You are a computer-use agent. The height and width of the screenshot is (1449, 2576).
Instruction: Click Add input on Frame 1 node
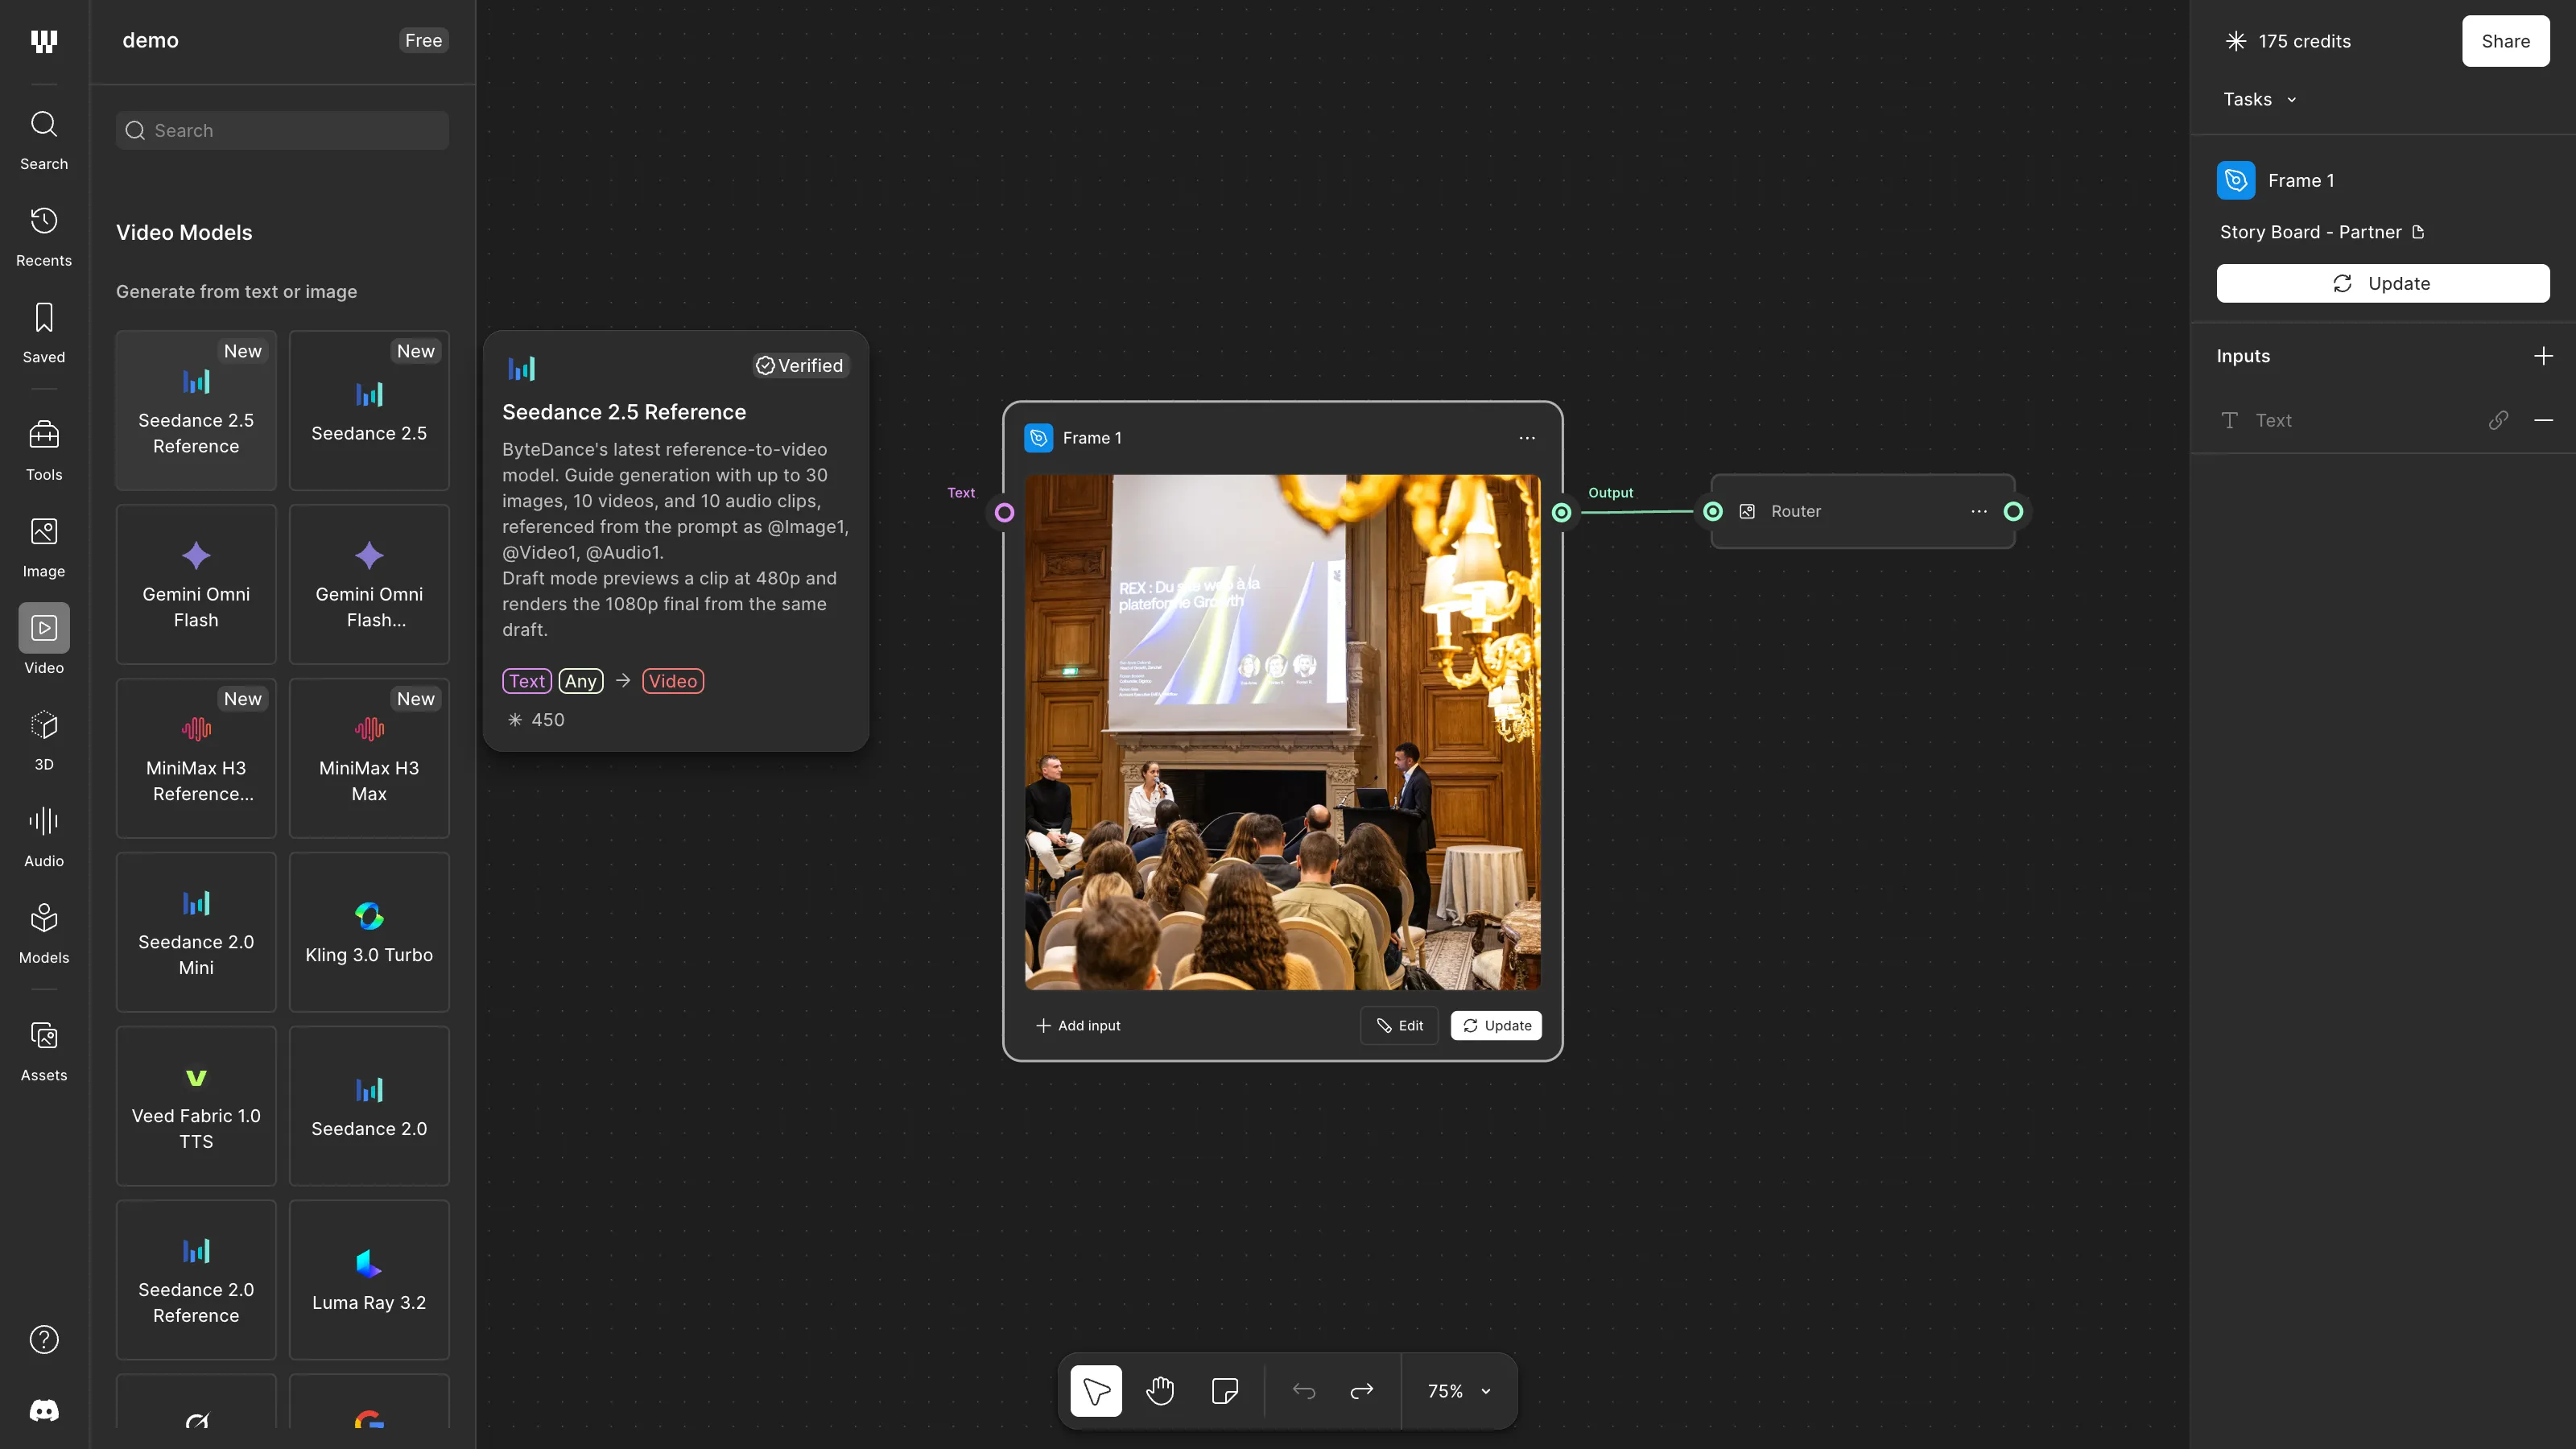point(1078,1025)
